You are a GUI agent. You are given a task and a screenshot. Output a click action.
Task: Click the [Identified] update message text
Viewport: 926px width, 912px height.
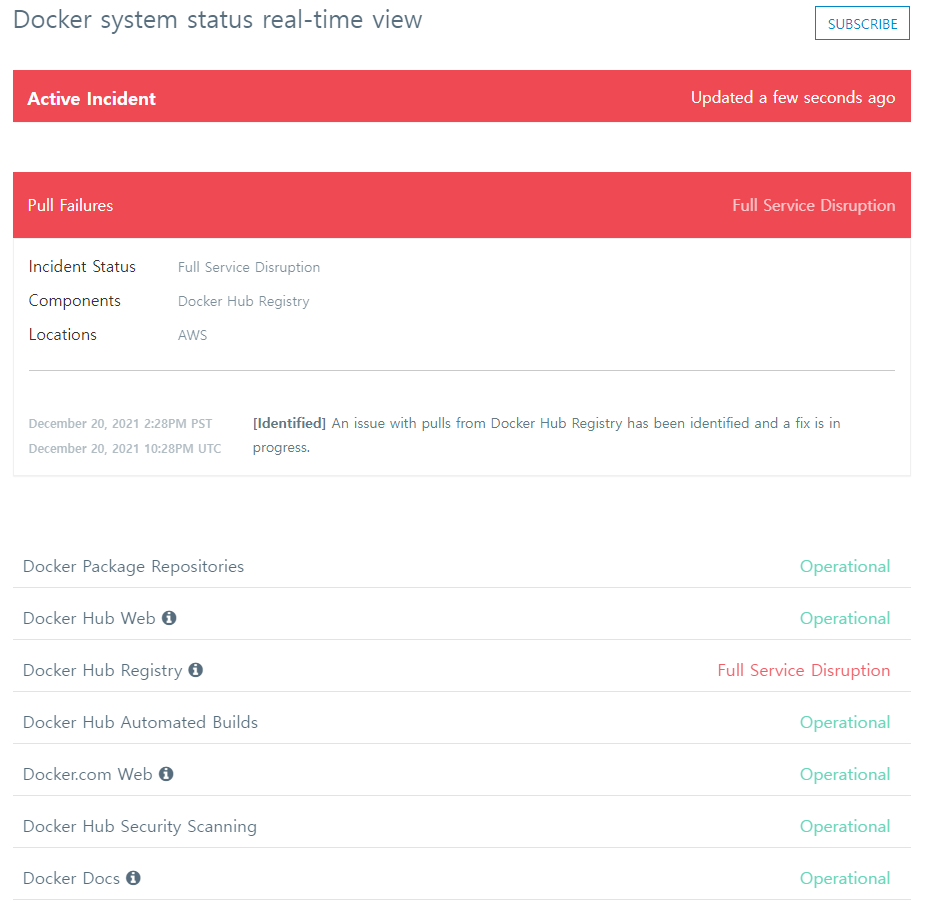[546, 435]
